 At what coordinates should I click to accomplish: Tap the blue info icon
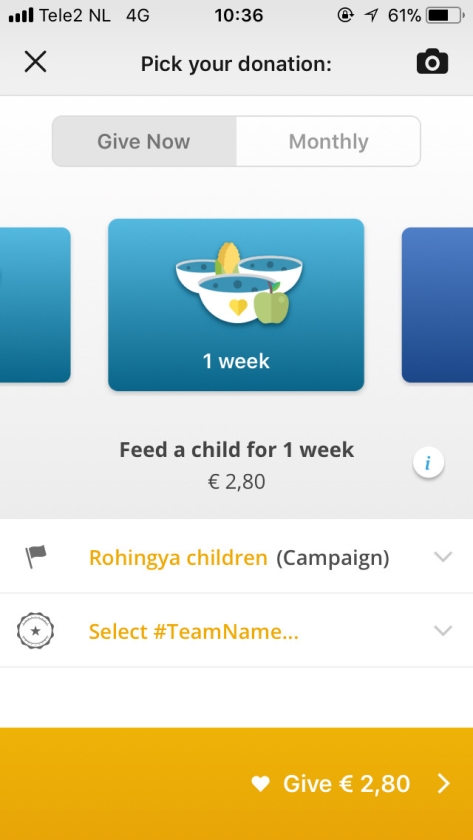click(429, 462)
